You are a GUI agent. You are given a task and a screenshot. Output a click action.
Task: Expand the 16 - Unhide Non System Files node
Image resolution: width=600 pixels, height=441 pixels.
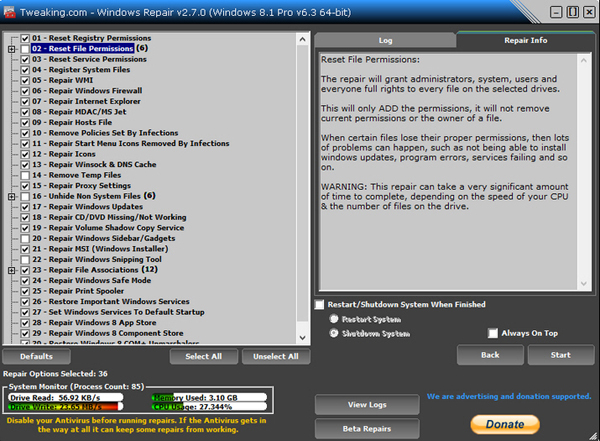click(x=11, y=196)
